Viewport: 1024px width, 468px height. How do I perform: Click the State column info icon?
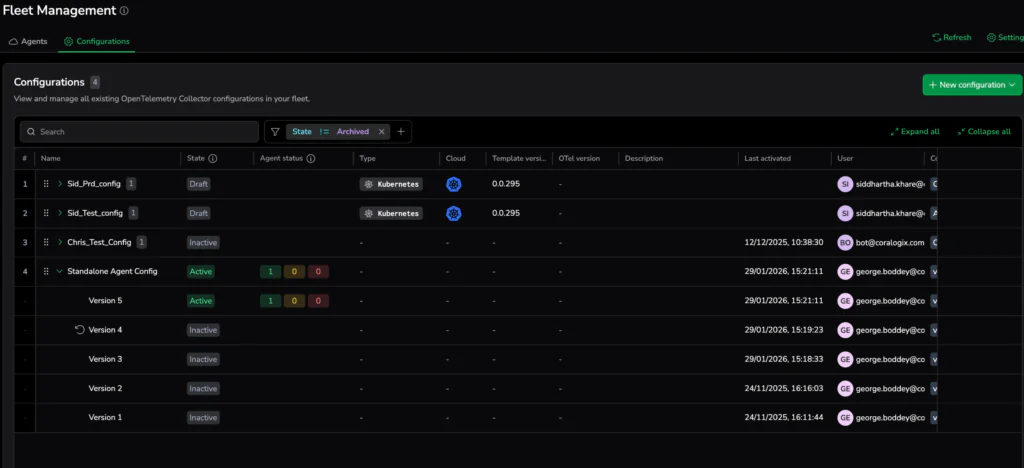pos(213,158)
